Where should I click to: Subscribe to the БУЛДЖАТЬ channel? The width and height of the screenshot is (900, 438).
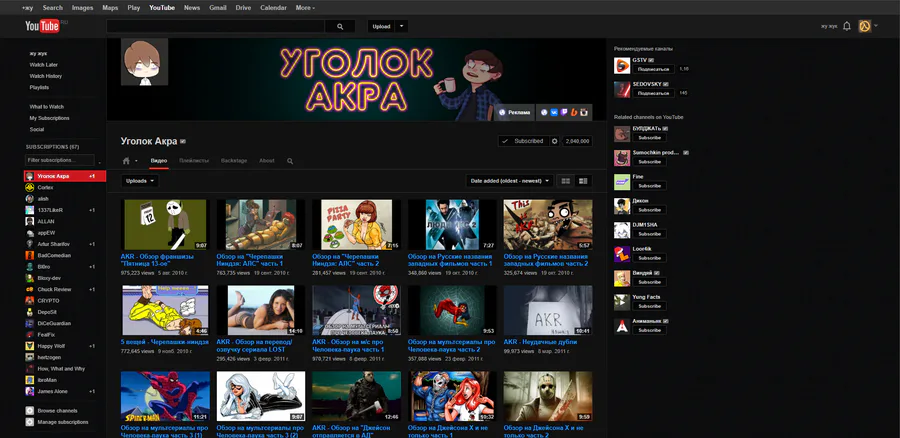pos(649,138)
